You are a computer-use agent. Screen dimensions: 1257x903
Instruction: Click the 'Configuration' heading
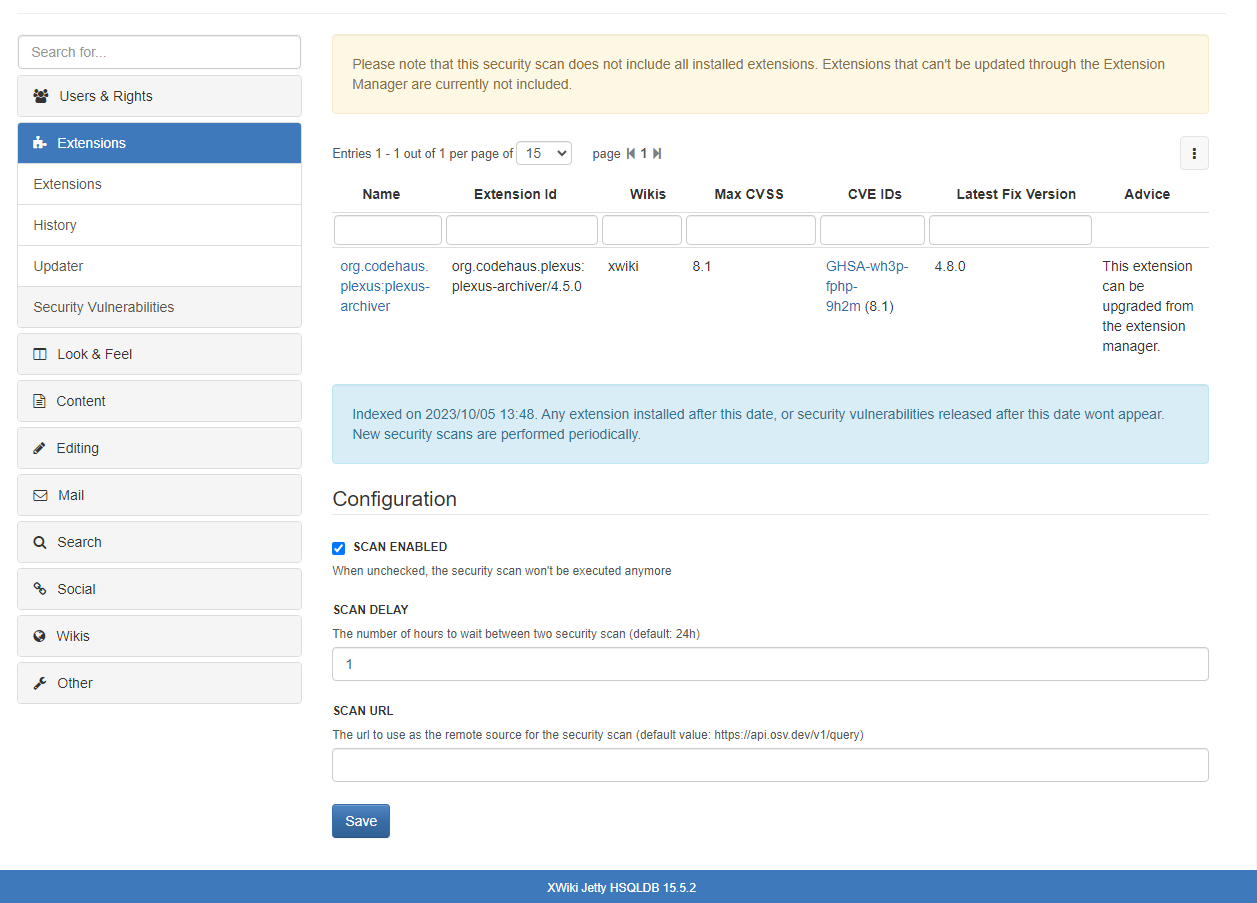[x=394, y=499]
